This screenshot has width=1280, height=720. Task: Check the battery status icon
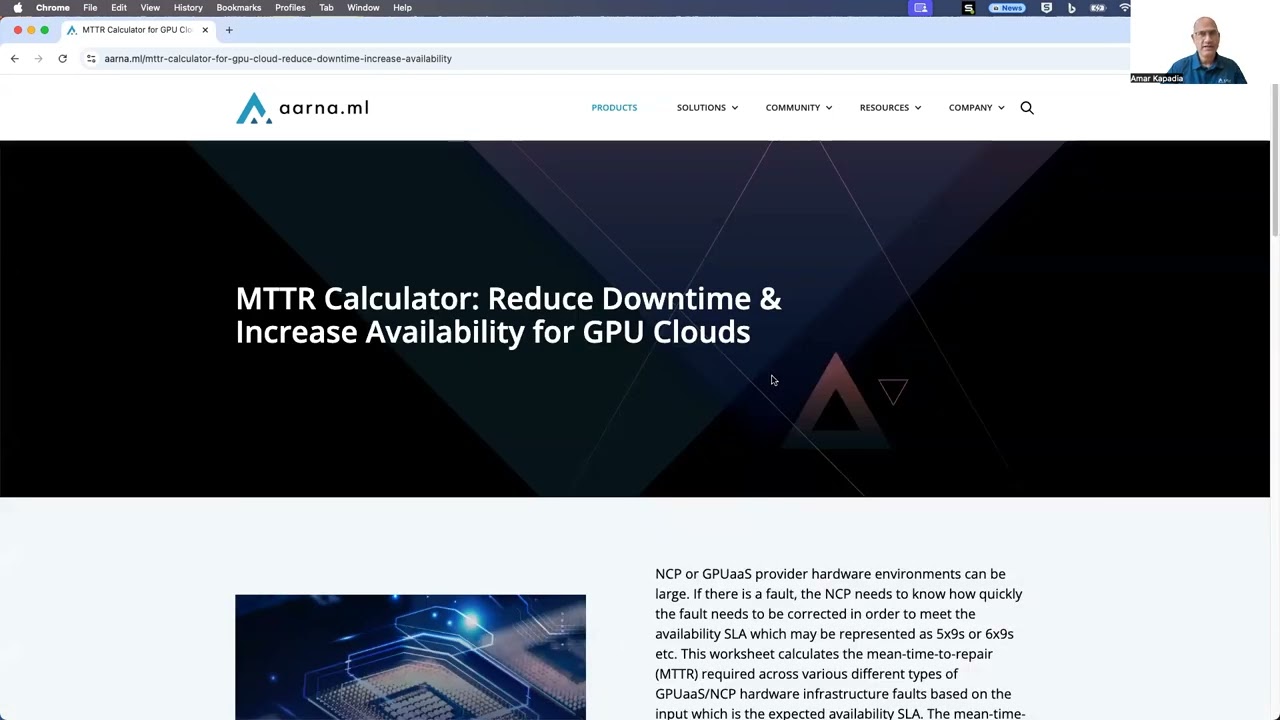1098,7
